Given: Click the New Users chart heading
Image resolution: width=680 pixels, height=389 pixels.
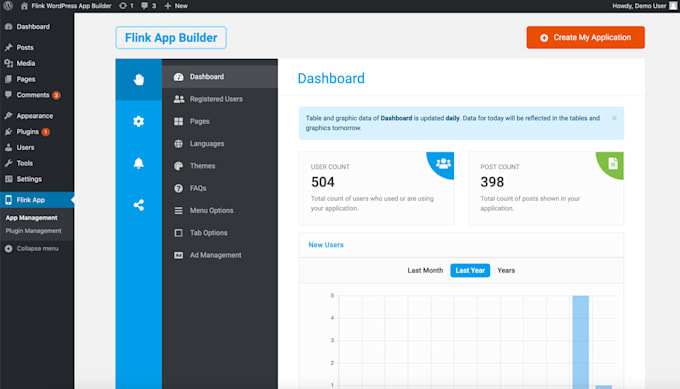Looking at the screenshot, I should click(x=326, y=245).
